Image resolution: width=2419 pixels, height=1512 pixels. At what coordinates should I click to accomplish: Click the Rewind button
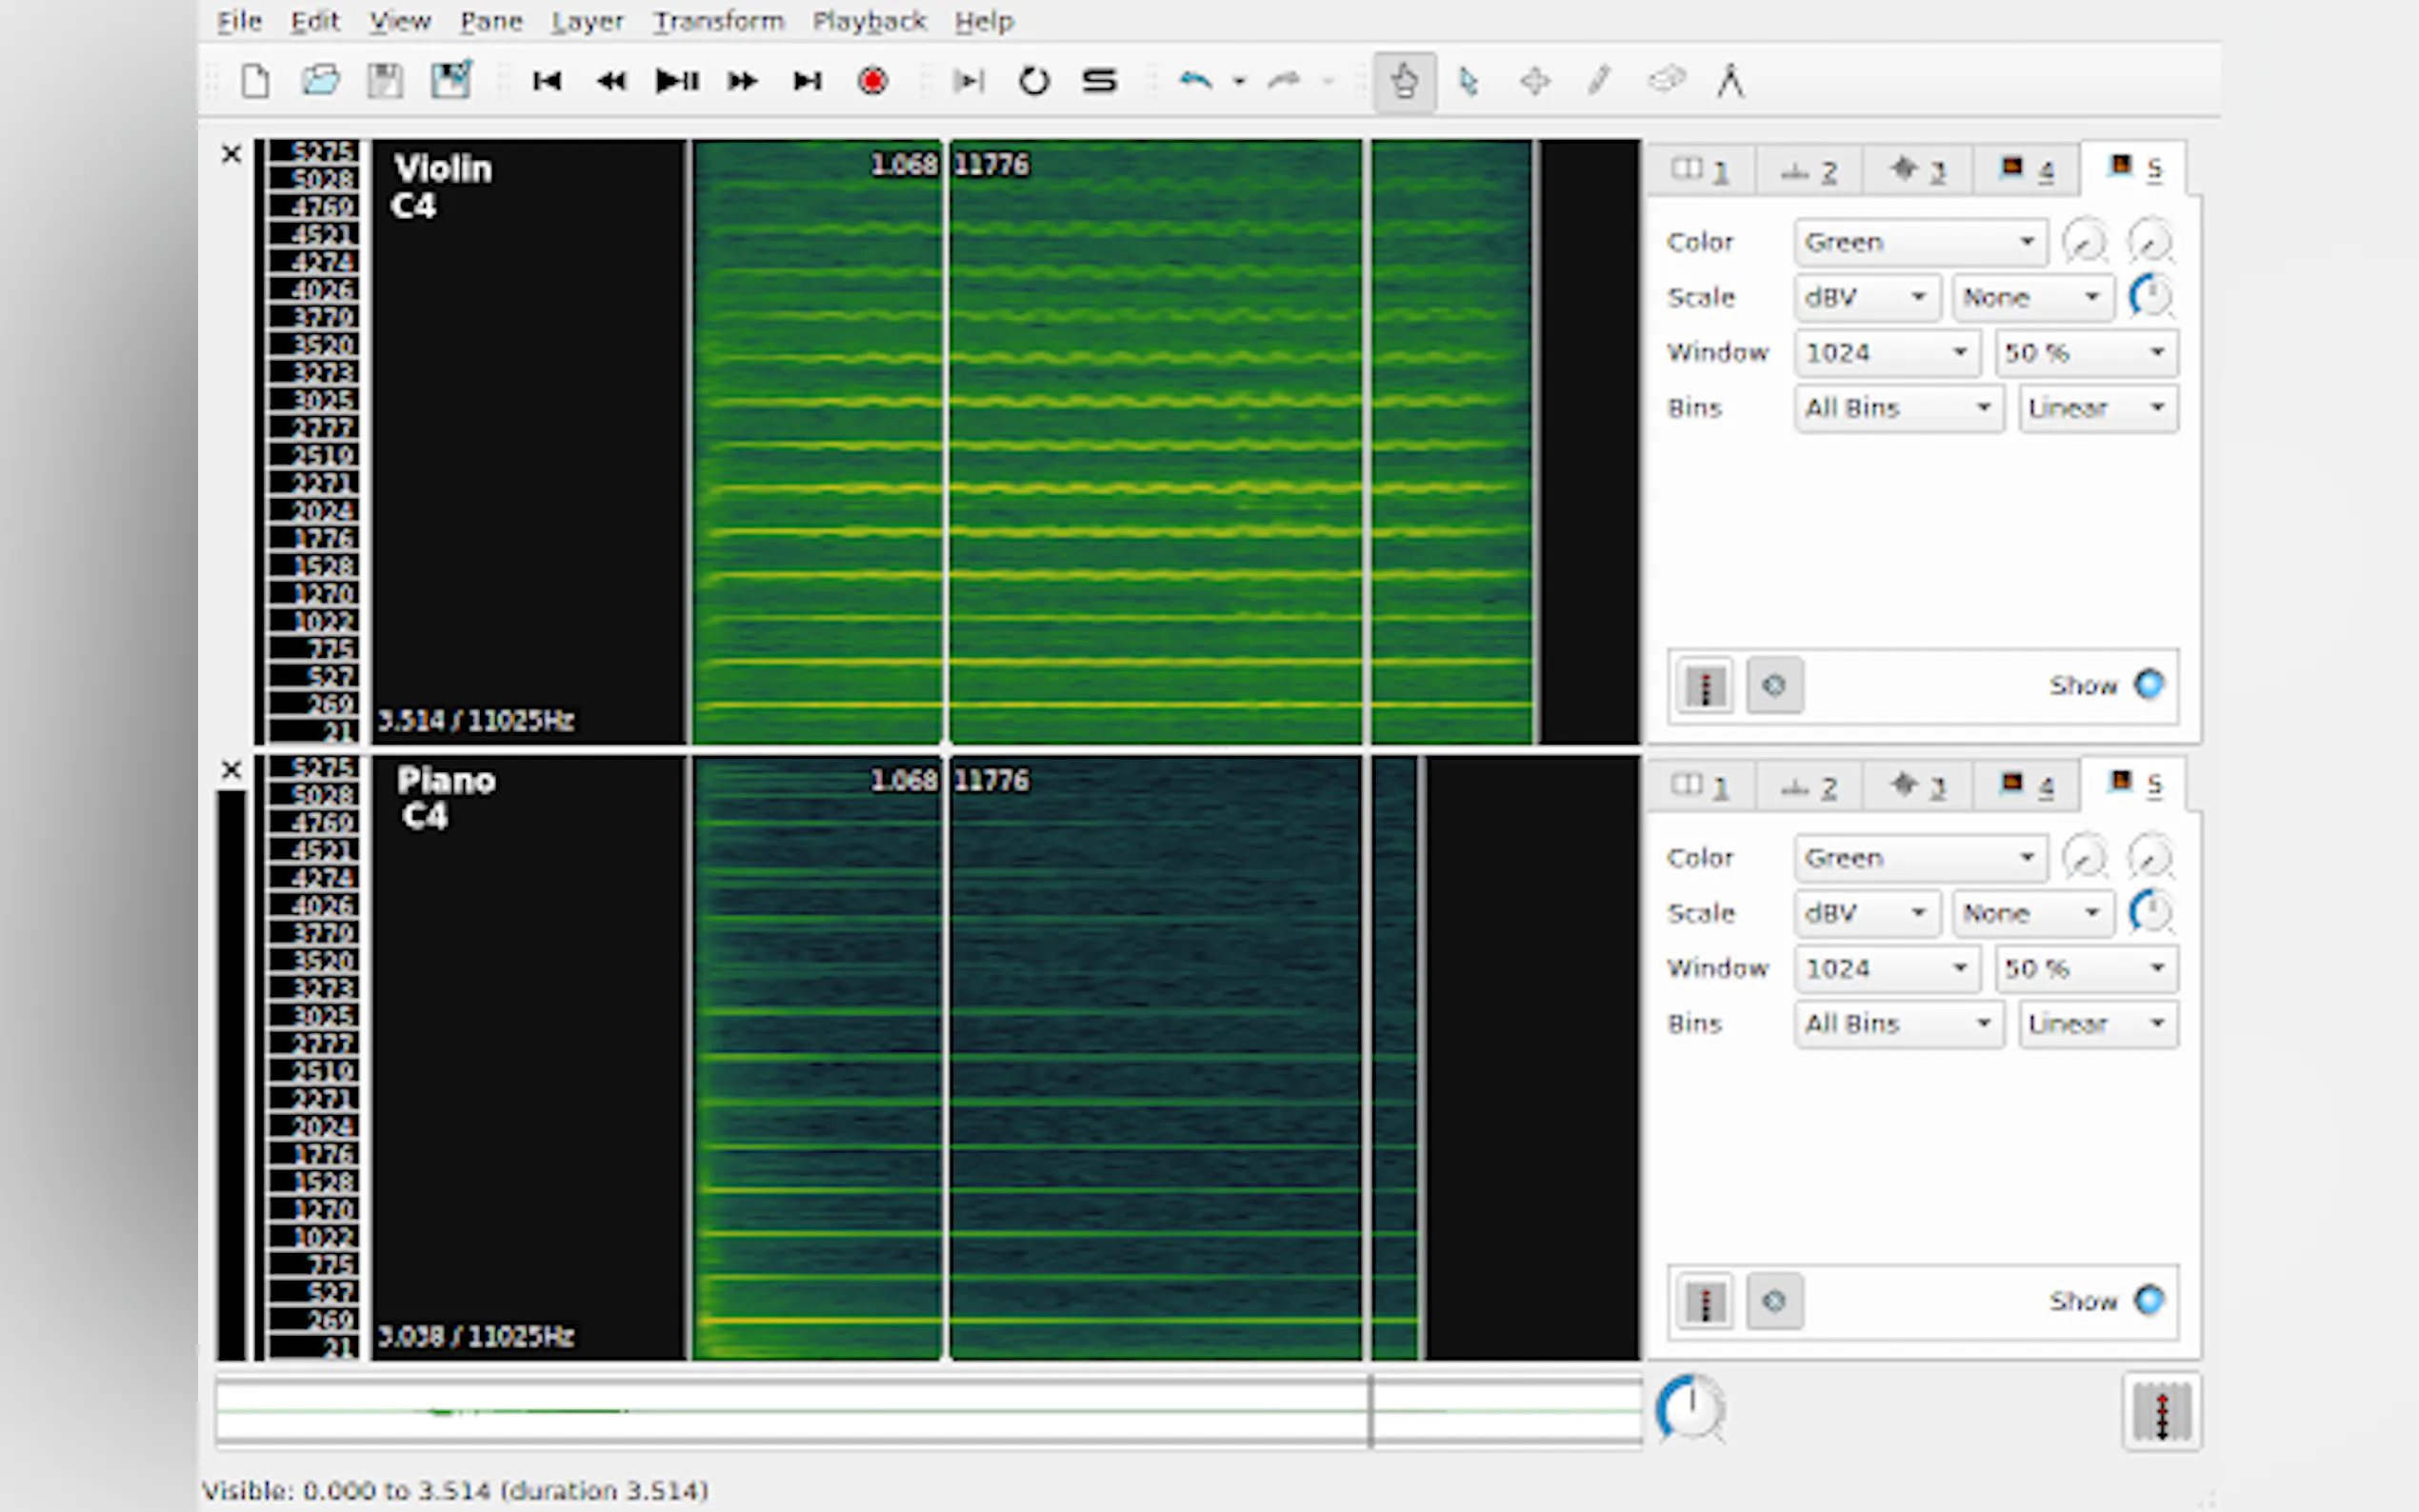click(x=611, y=81)
